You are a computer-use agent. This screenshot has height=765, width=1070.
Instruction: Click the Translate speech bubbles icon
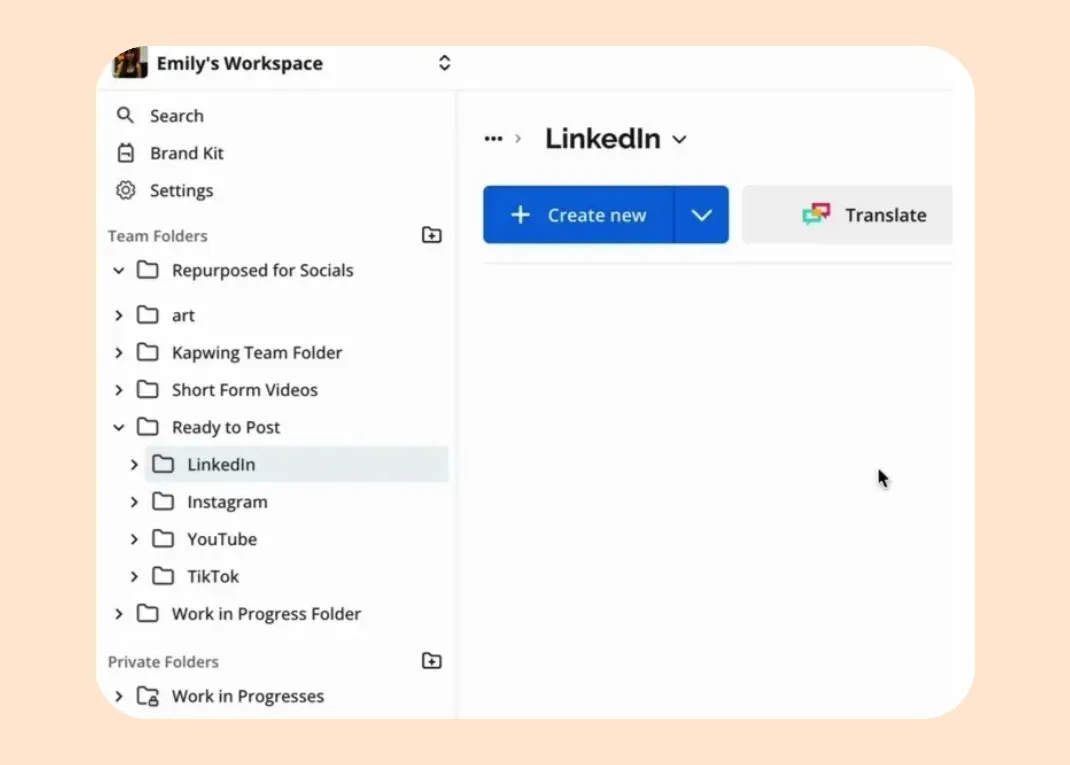pyautogui.click(x=816, y=215)
